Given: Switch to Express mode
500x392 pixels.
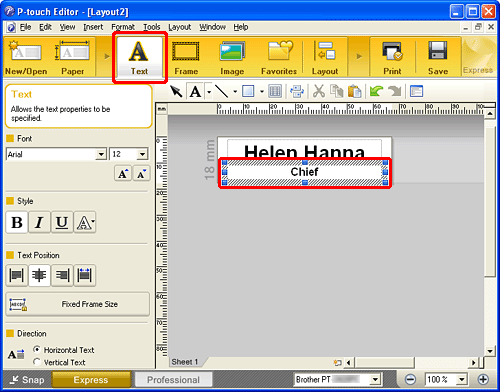Looking at the screenshot, I should [91, 380].
